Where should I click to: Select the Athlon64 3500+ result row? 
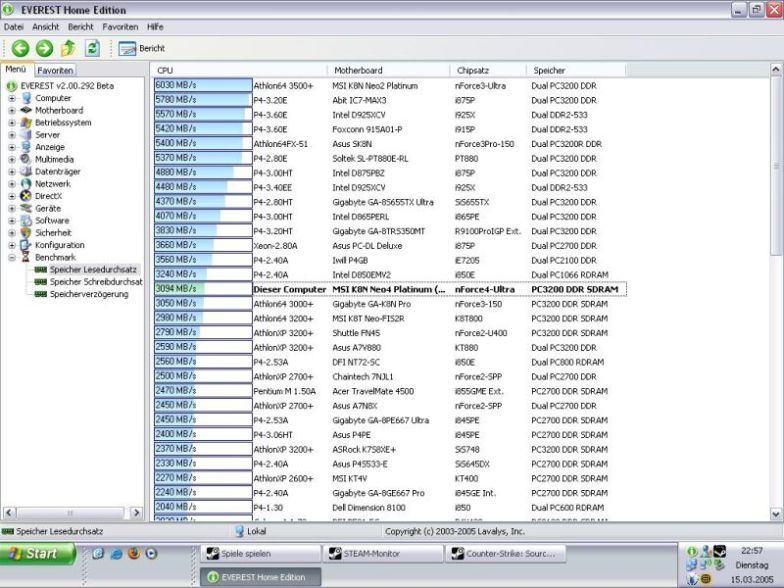[390, 86]
